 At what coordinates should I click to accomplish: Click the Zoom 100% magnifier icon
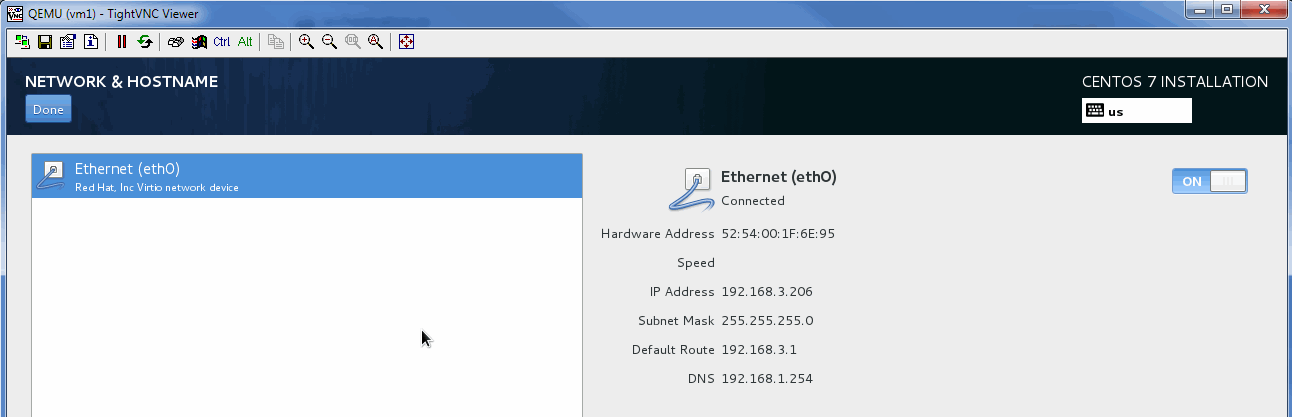pyautogui.click(x=352, y=42)
